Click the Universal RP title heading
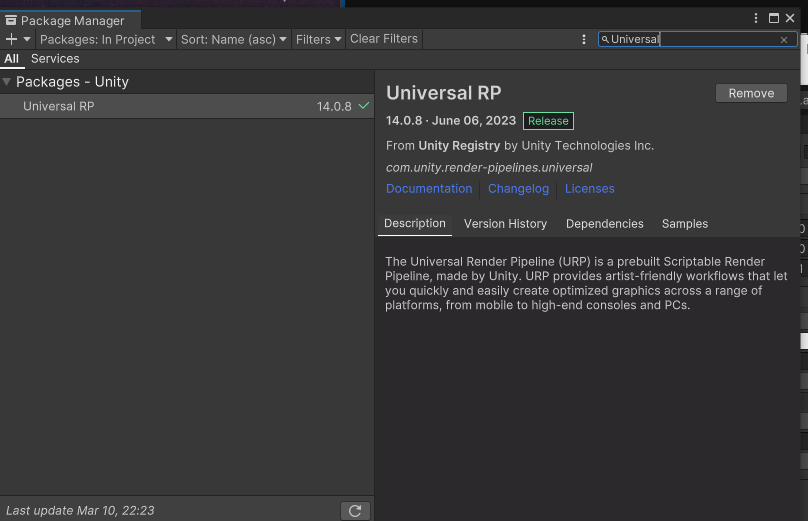This screenshot has width=808, height=521. pyautogui.click(x=444, y=93)
